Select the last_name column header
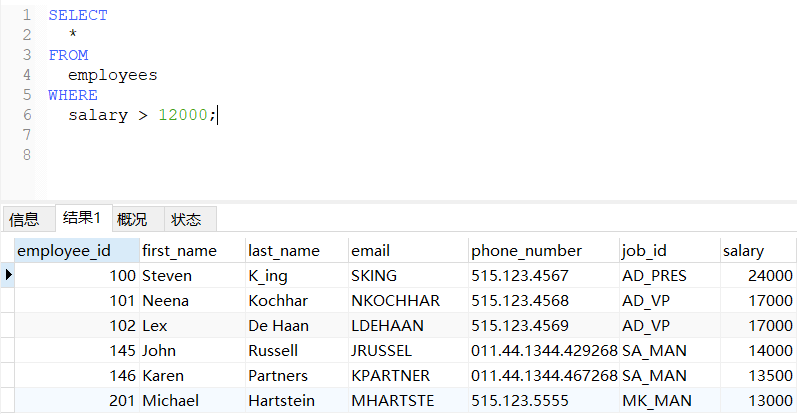The image size is (797, 414). 284,250
